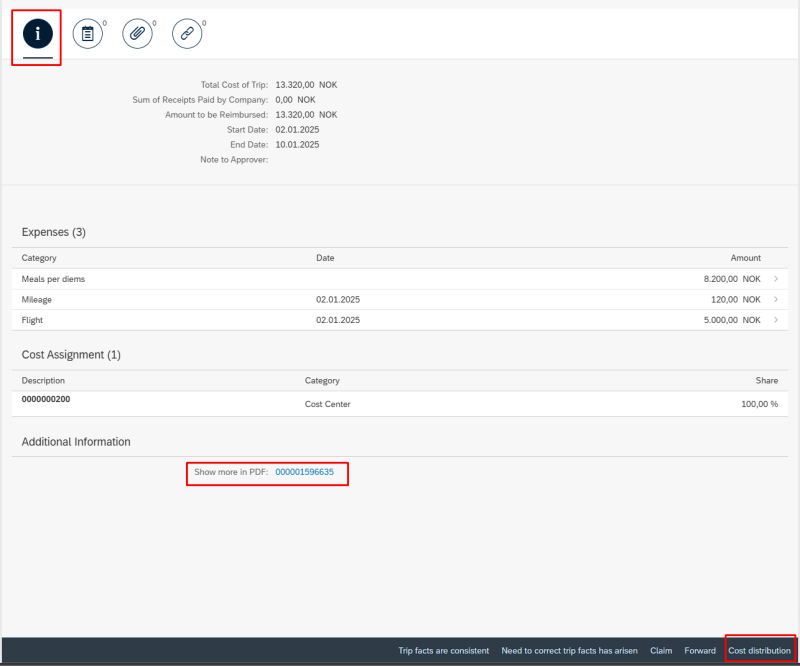This screenshot has width=800, height=666.
Task: Open the Attachments paperclip tab icon
Action: [137, 34]
